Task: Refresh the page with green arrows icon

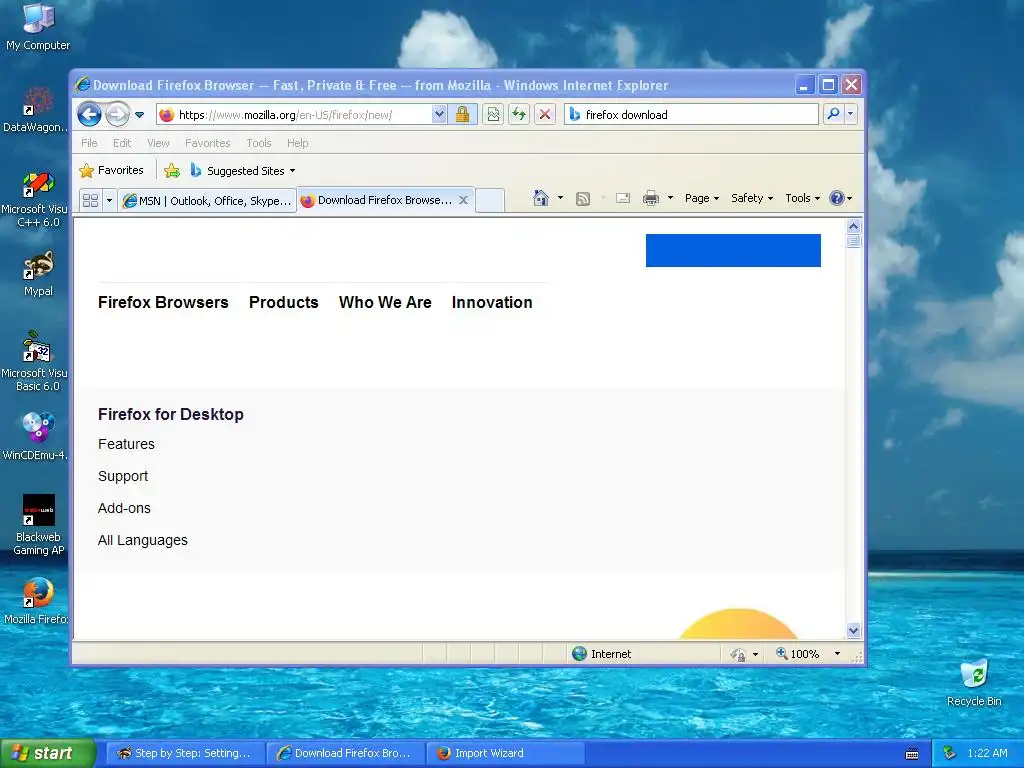Action: coord(519,114)
